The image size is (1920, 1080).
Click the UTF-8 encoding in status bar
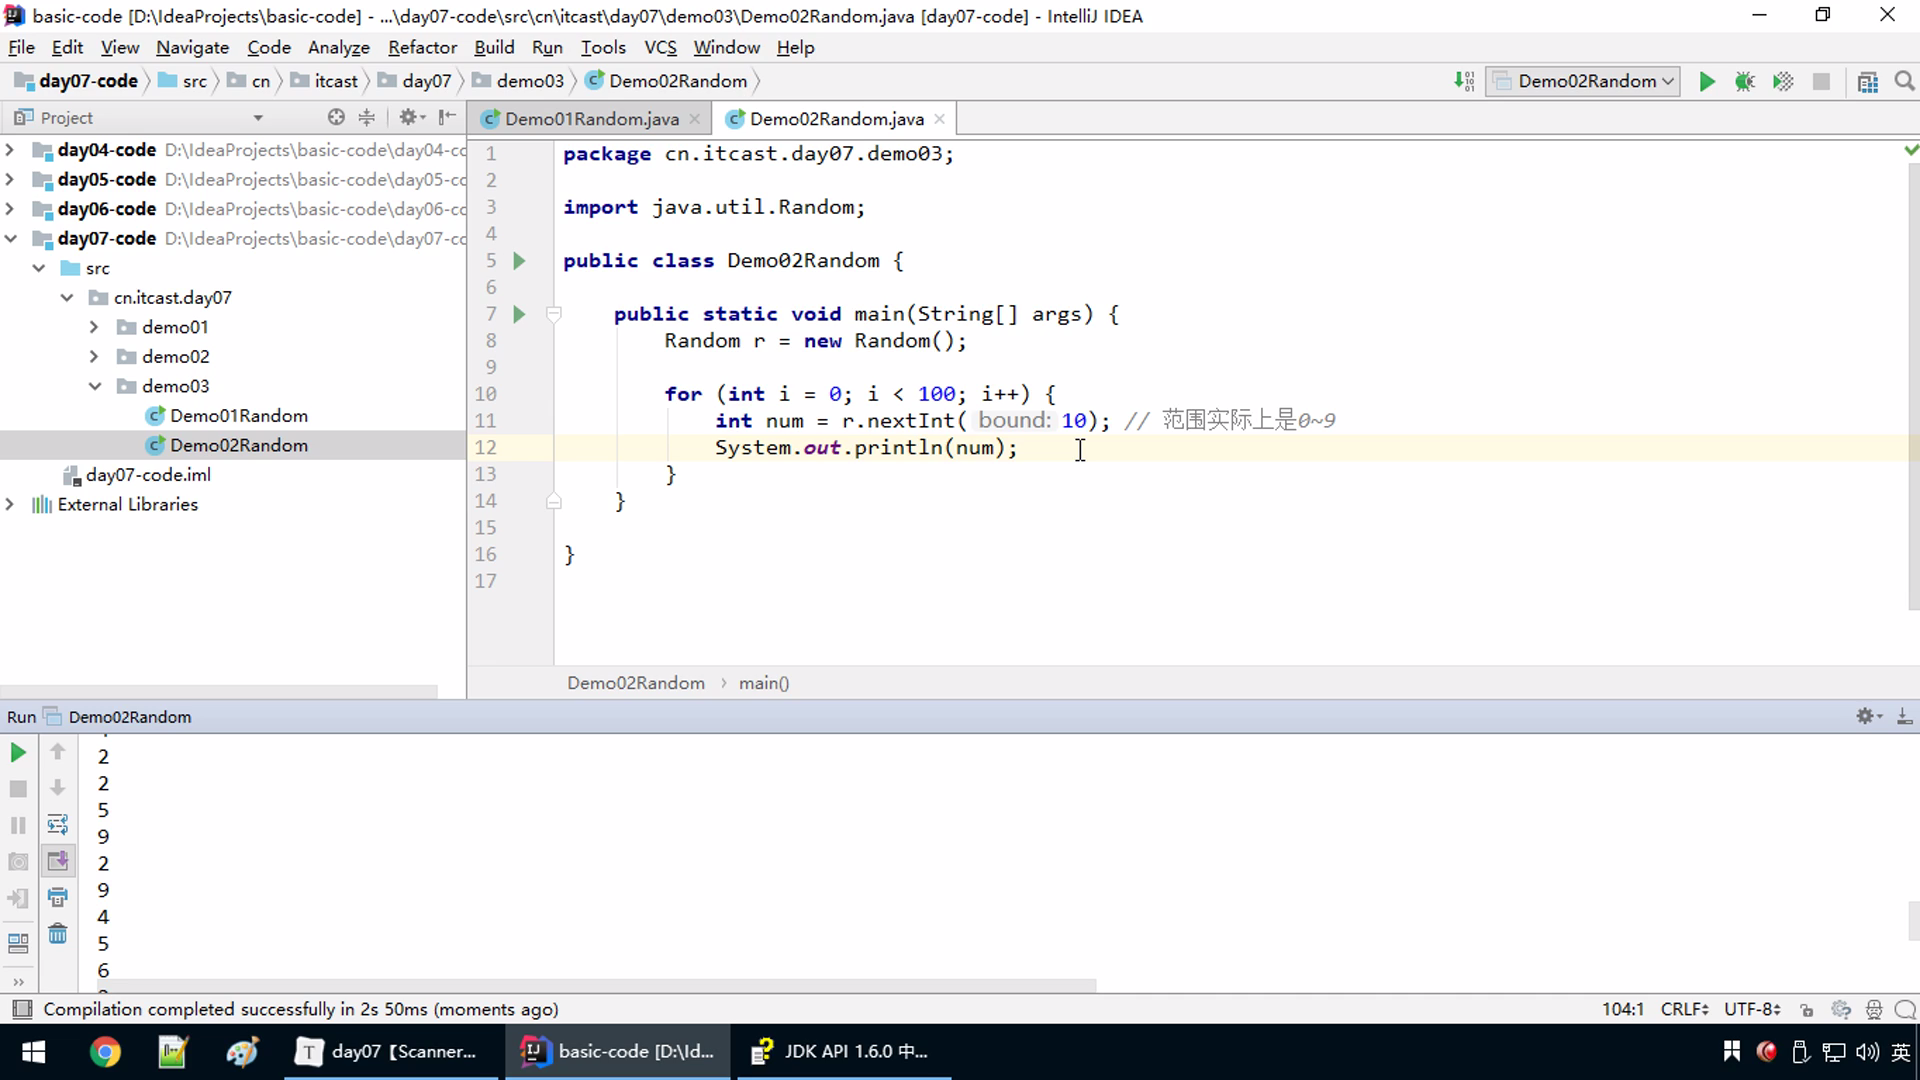1751,1009
